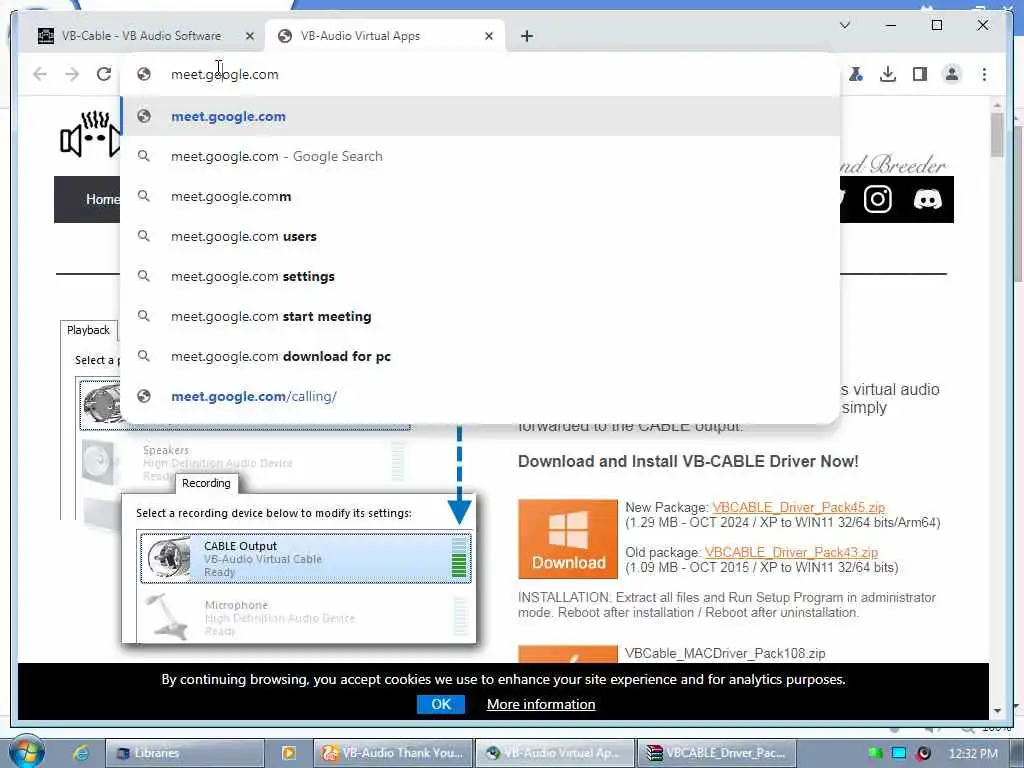1024x768 pixels.
Task: Open the media player taskbar icon
Action: [x=288, y=753]
